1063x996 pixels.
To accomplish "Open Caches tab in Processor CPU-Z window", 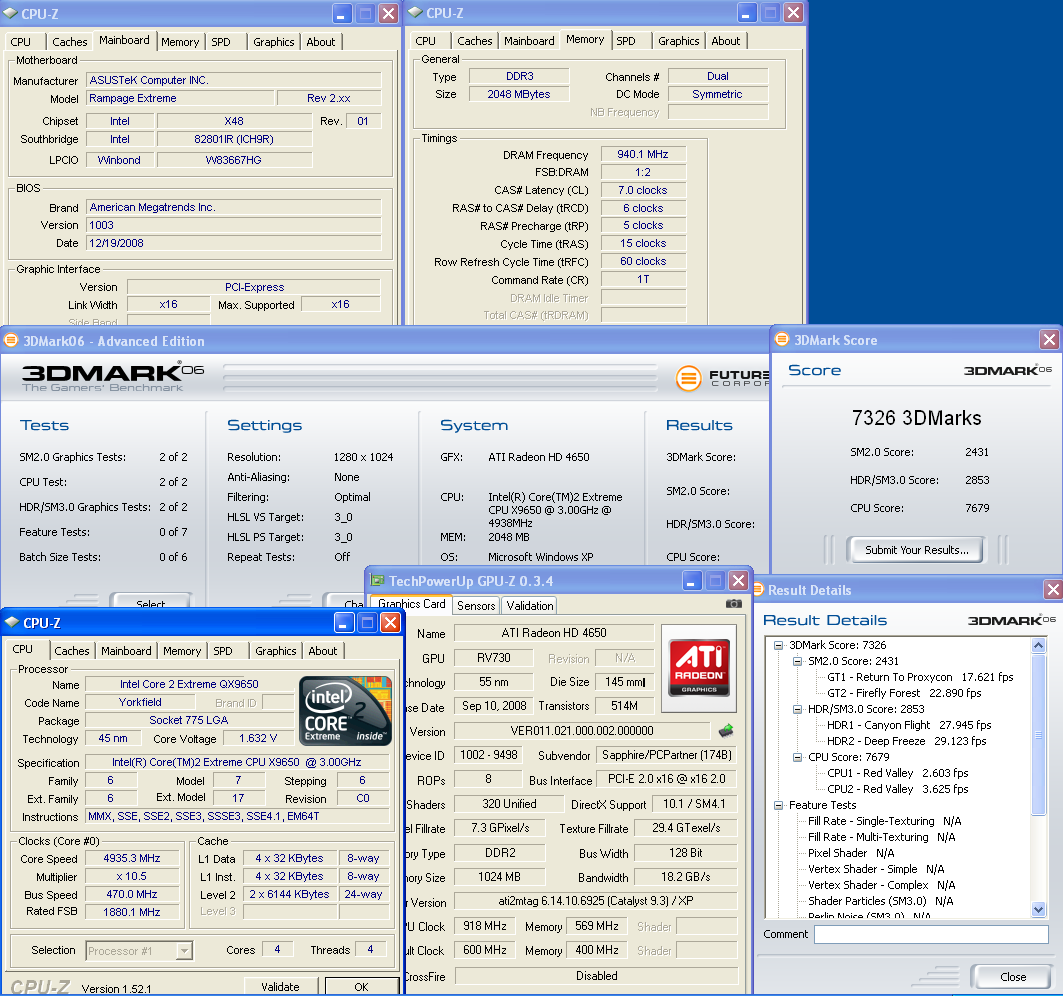I will point(72,651).
